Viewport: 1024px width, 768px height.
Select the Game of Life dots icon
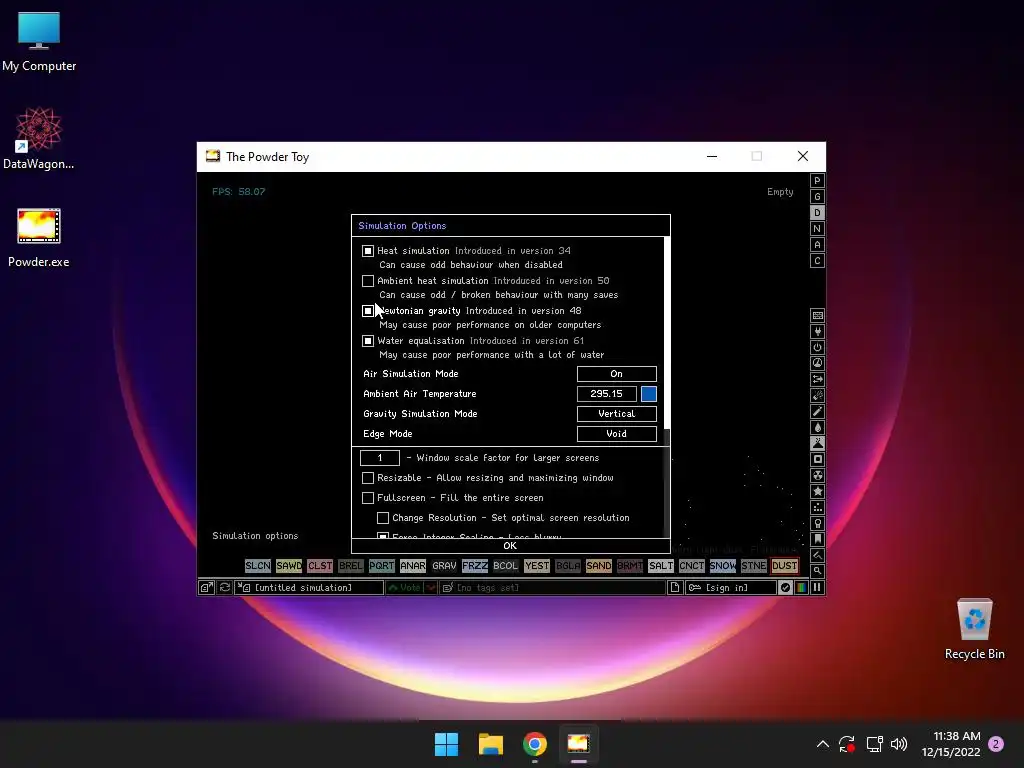817,507
